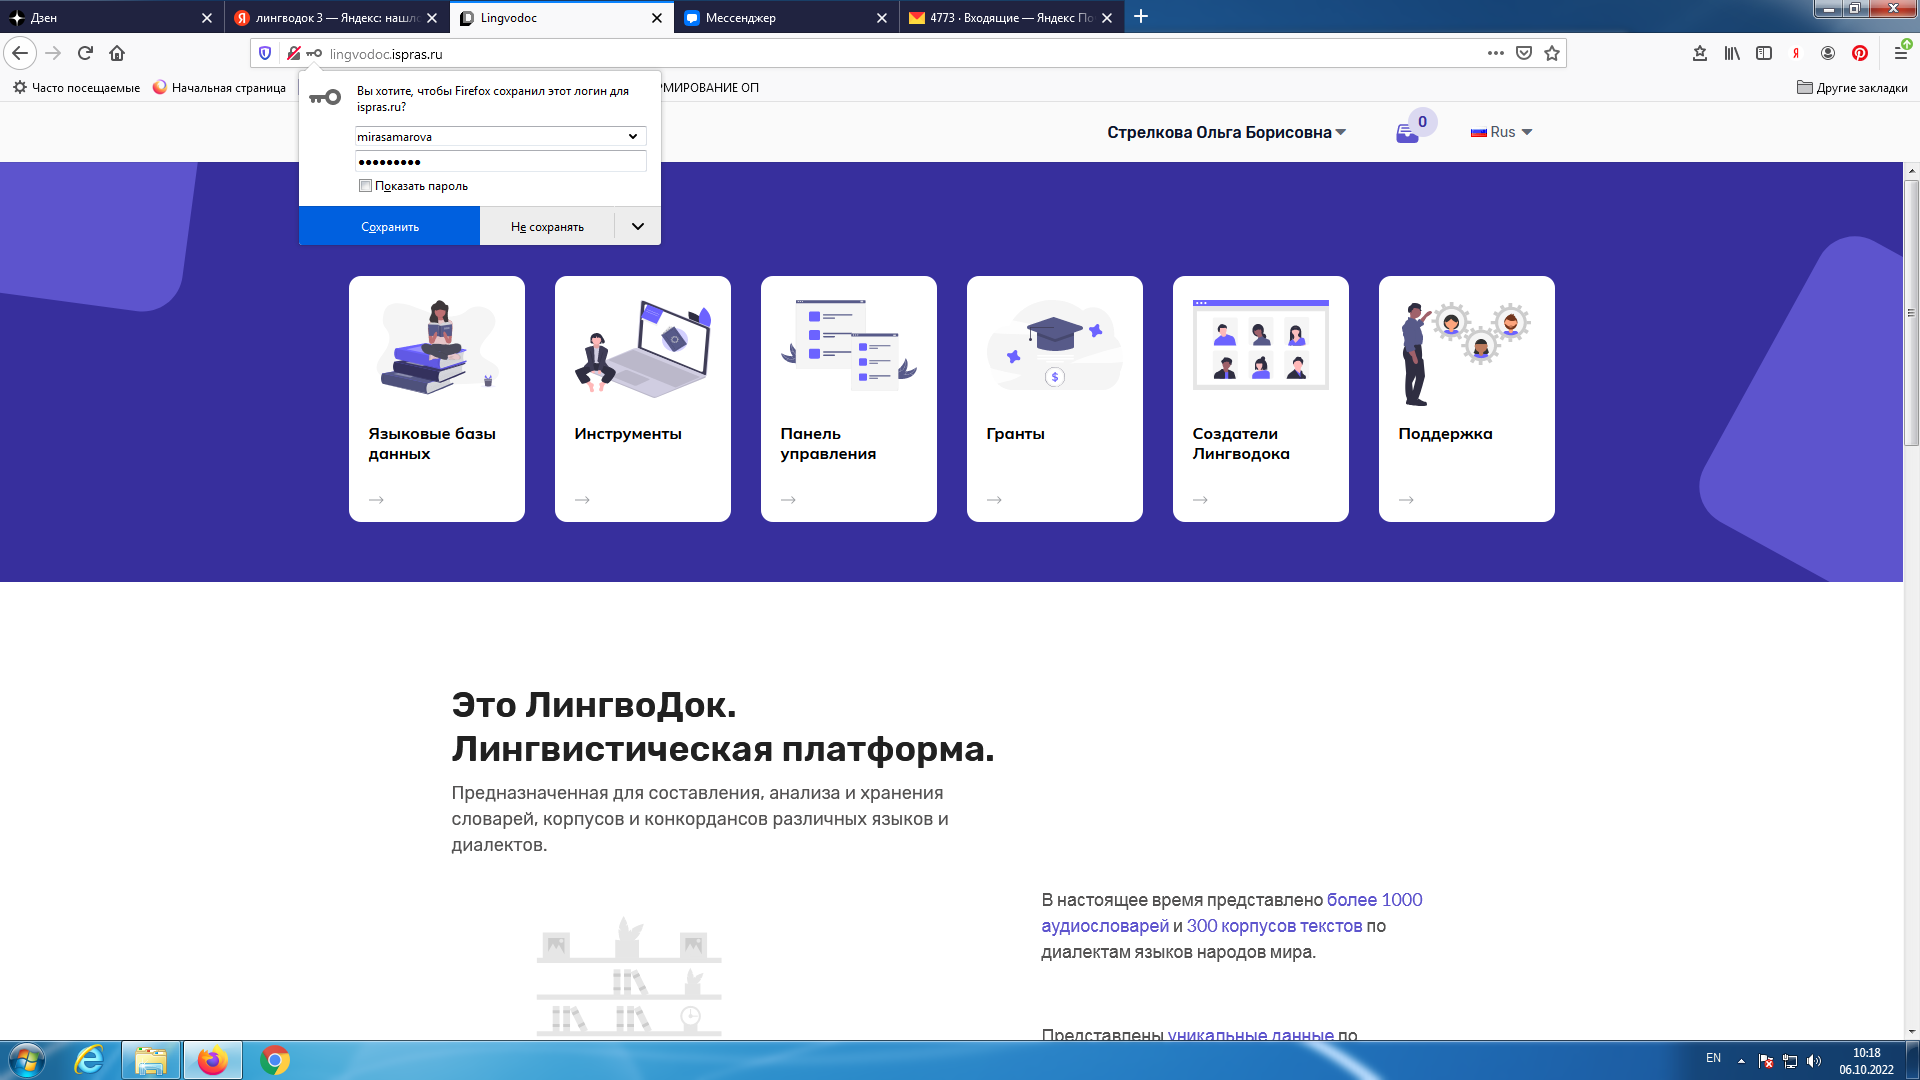Open the '300 корпусов текстов' link
Image resolution: width=1920 pixels, height=1080 pixels.
1274,926
